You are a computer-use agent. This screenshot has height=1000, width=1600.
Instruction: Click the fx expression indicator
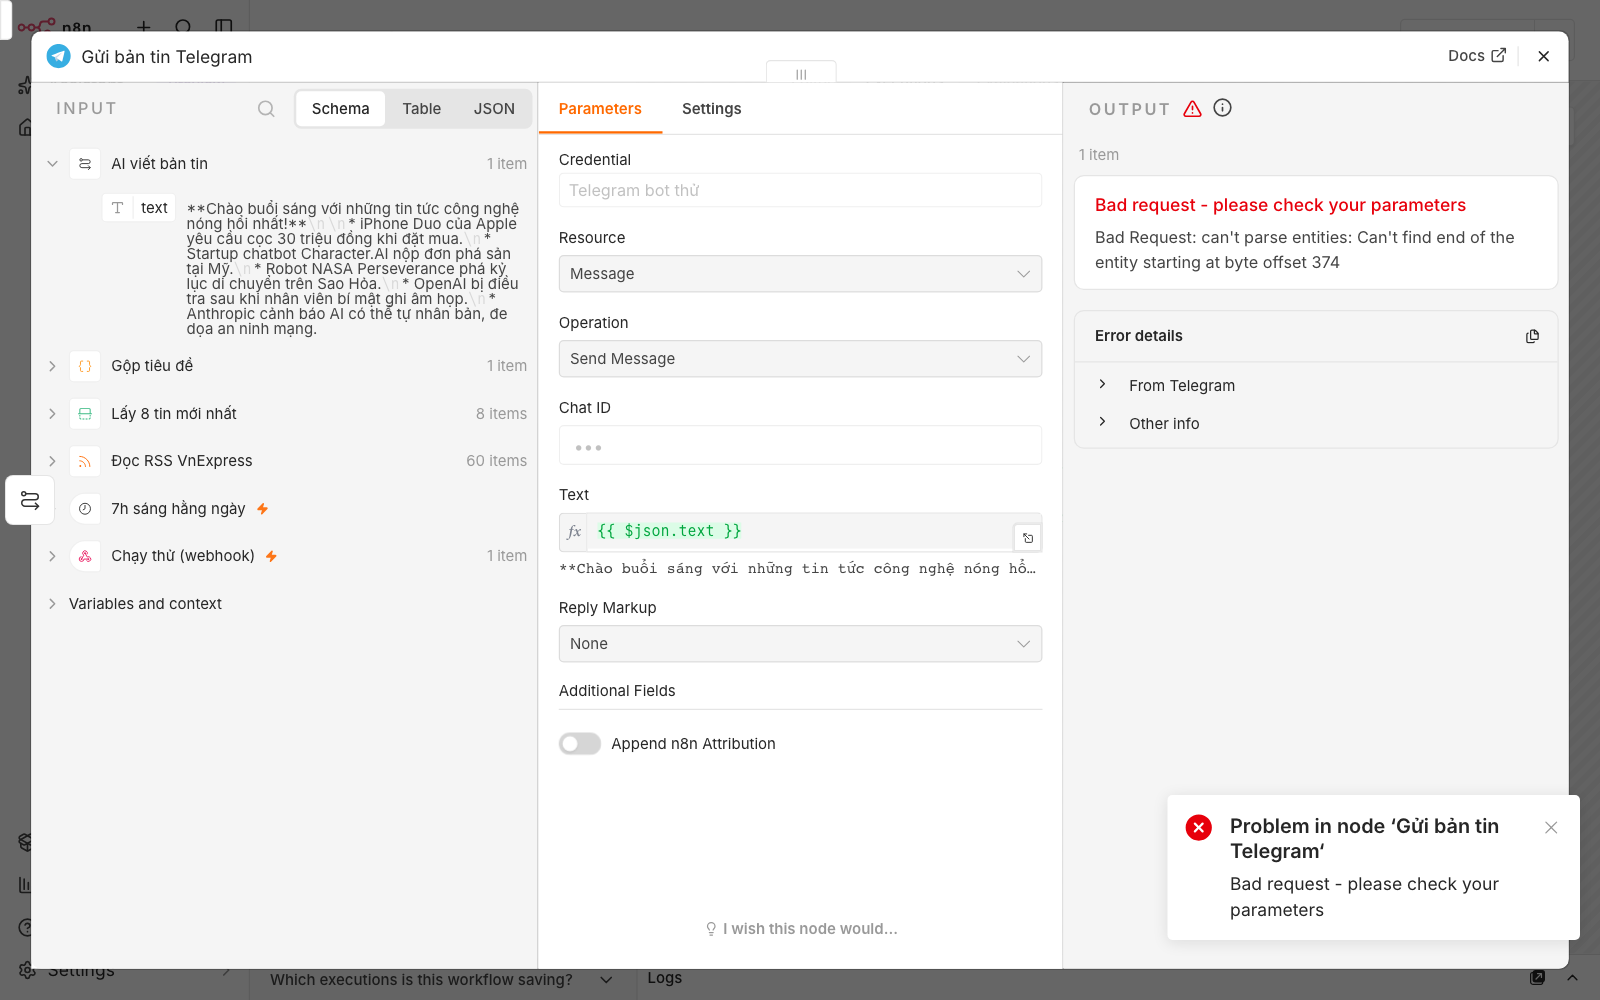coord(574,532)
